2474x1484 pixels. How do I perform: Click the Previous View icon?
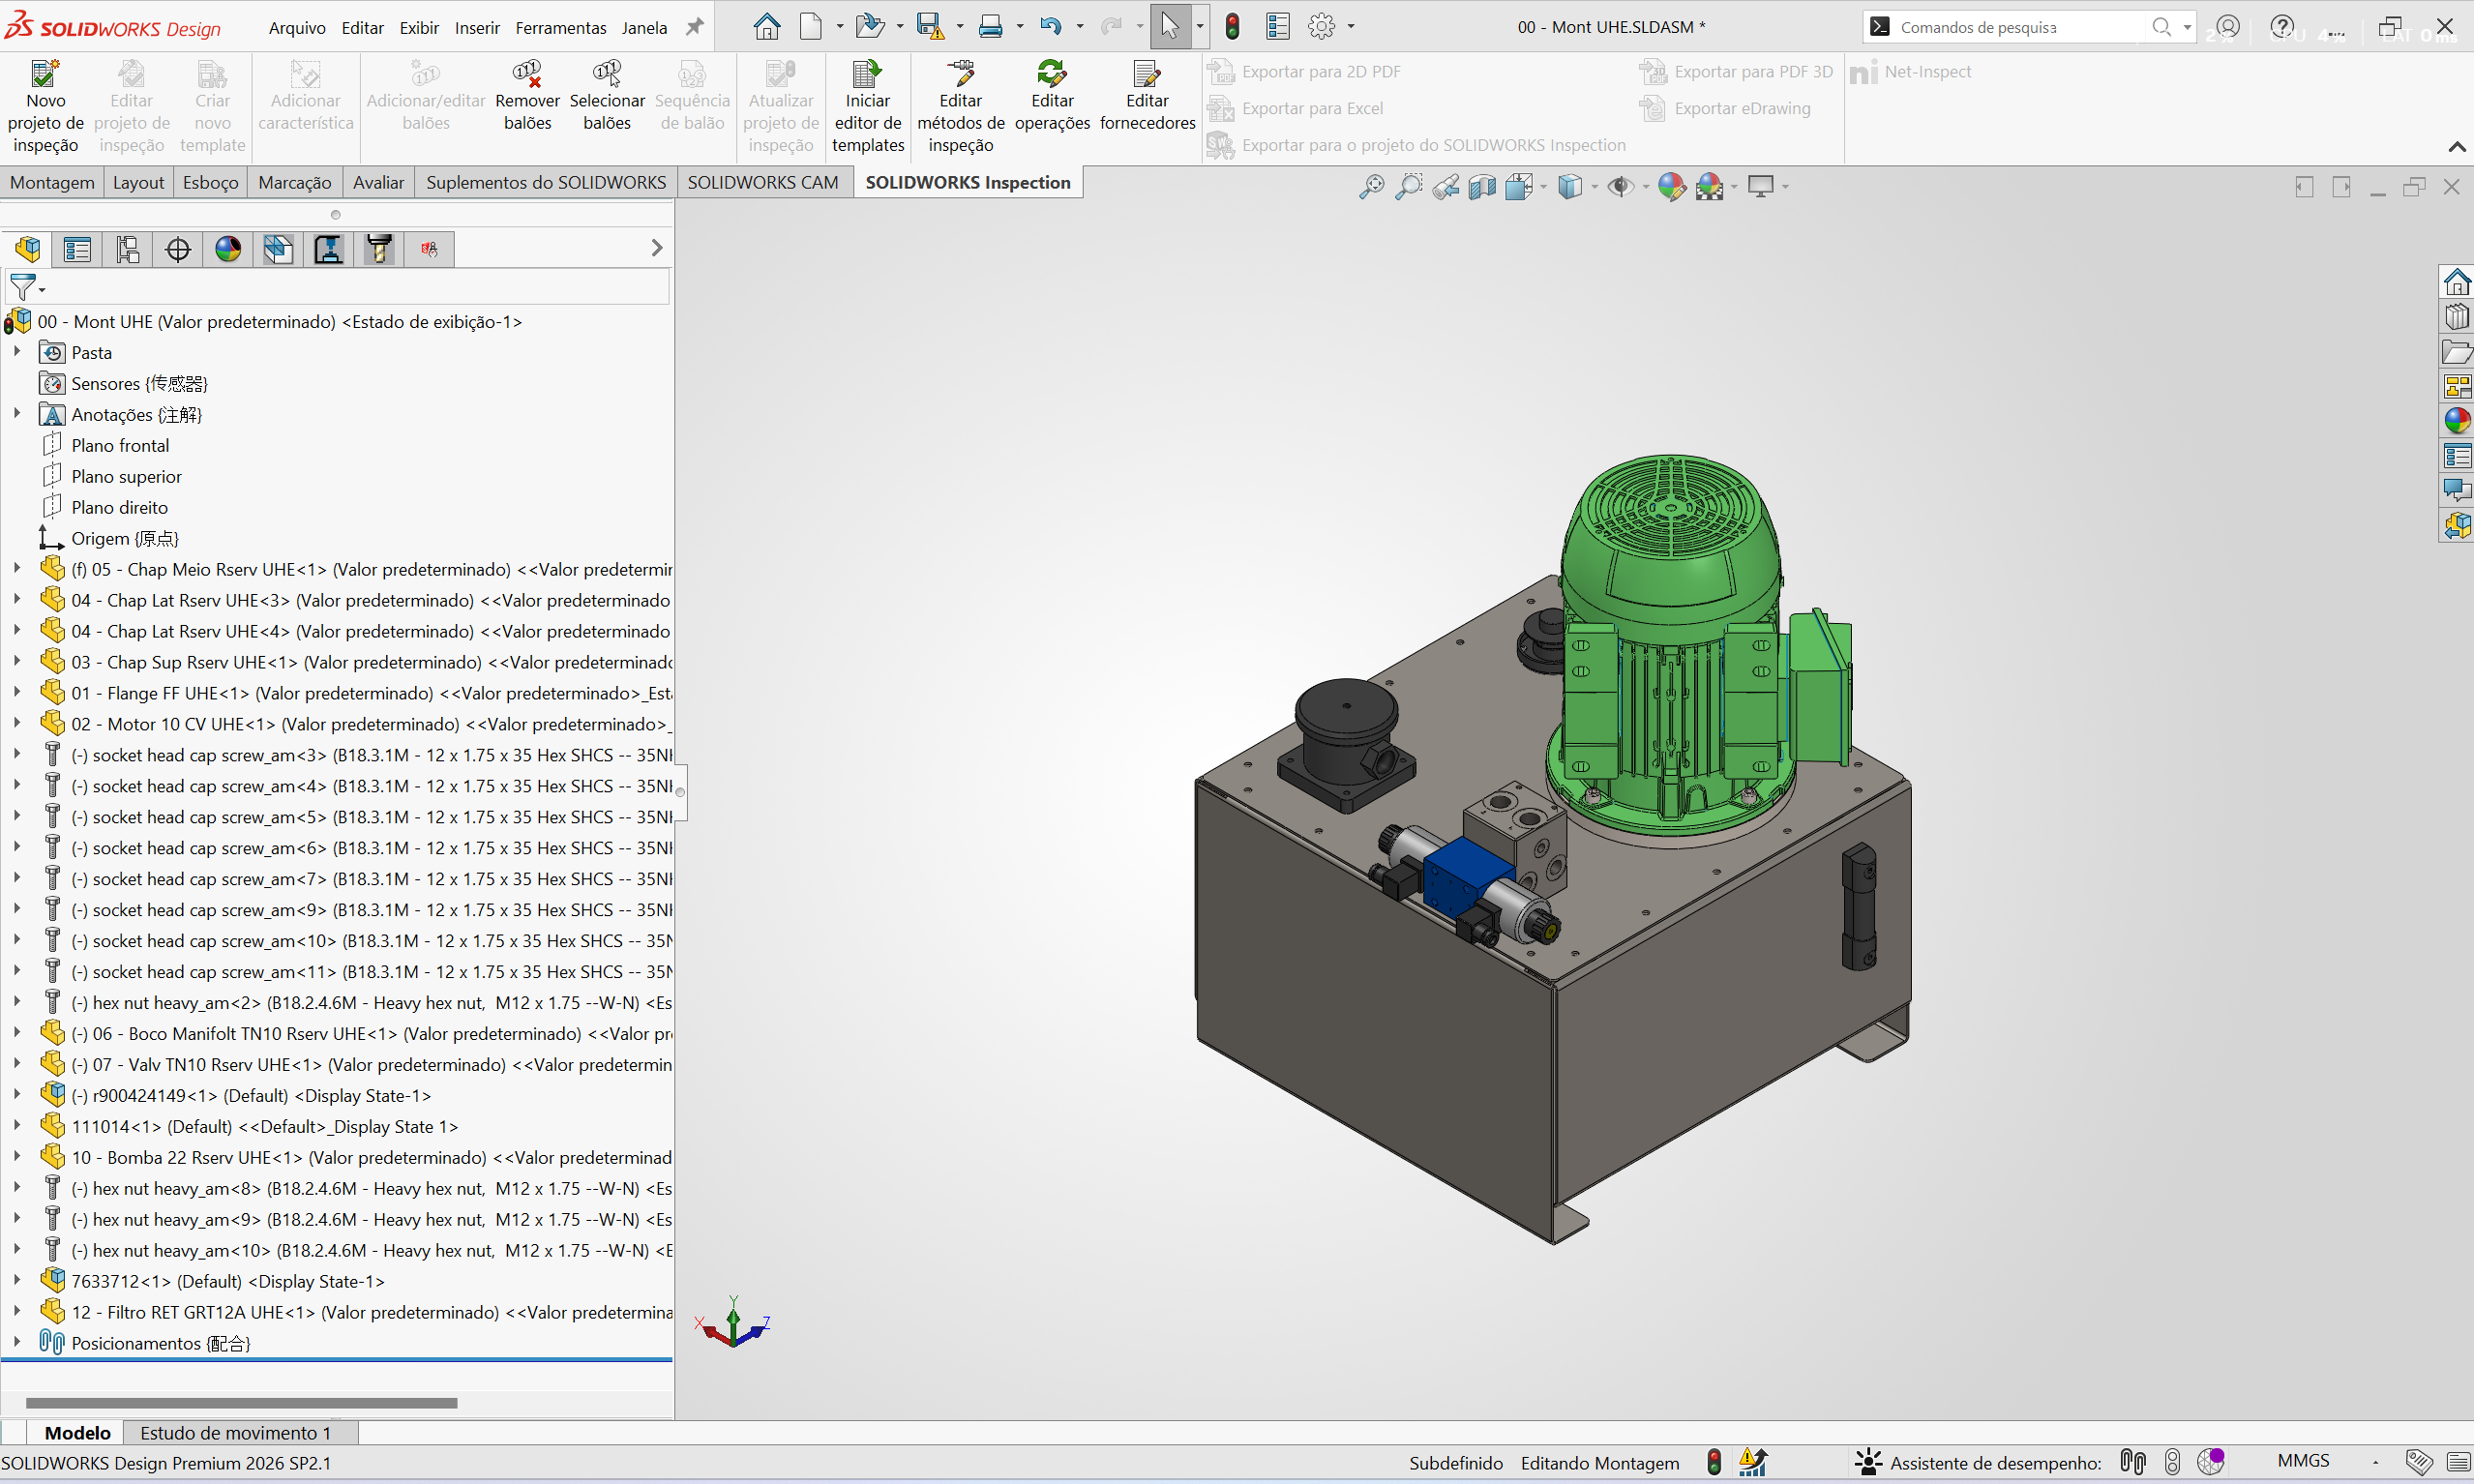coord(1445,186)
